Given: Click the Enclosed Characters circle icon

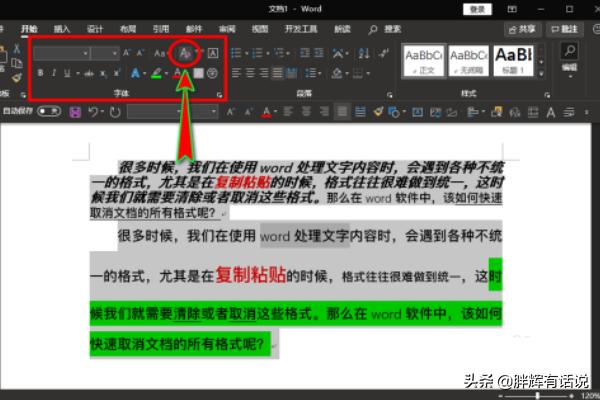Looking at the screenshot, I should tap(212, 73).
